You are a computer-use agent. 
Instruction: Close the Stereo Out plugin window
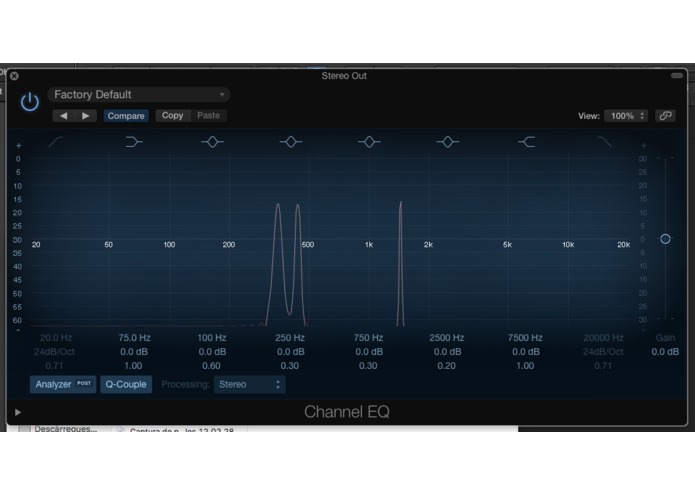pyautogui.click(x=14, y=76)
